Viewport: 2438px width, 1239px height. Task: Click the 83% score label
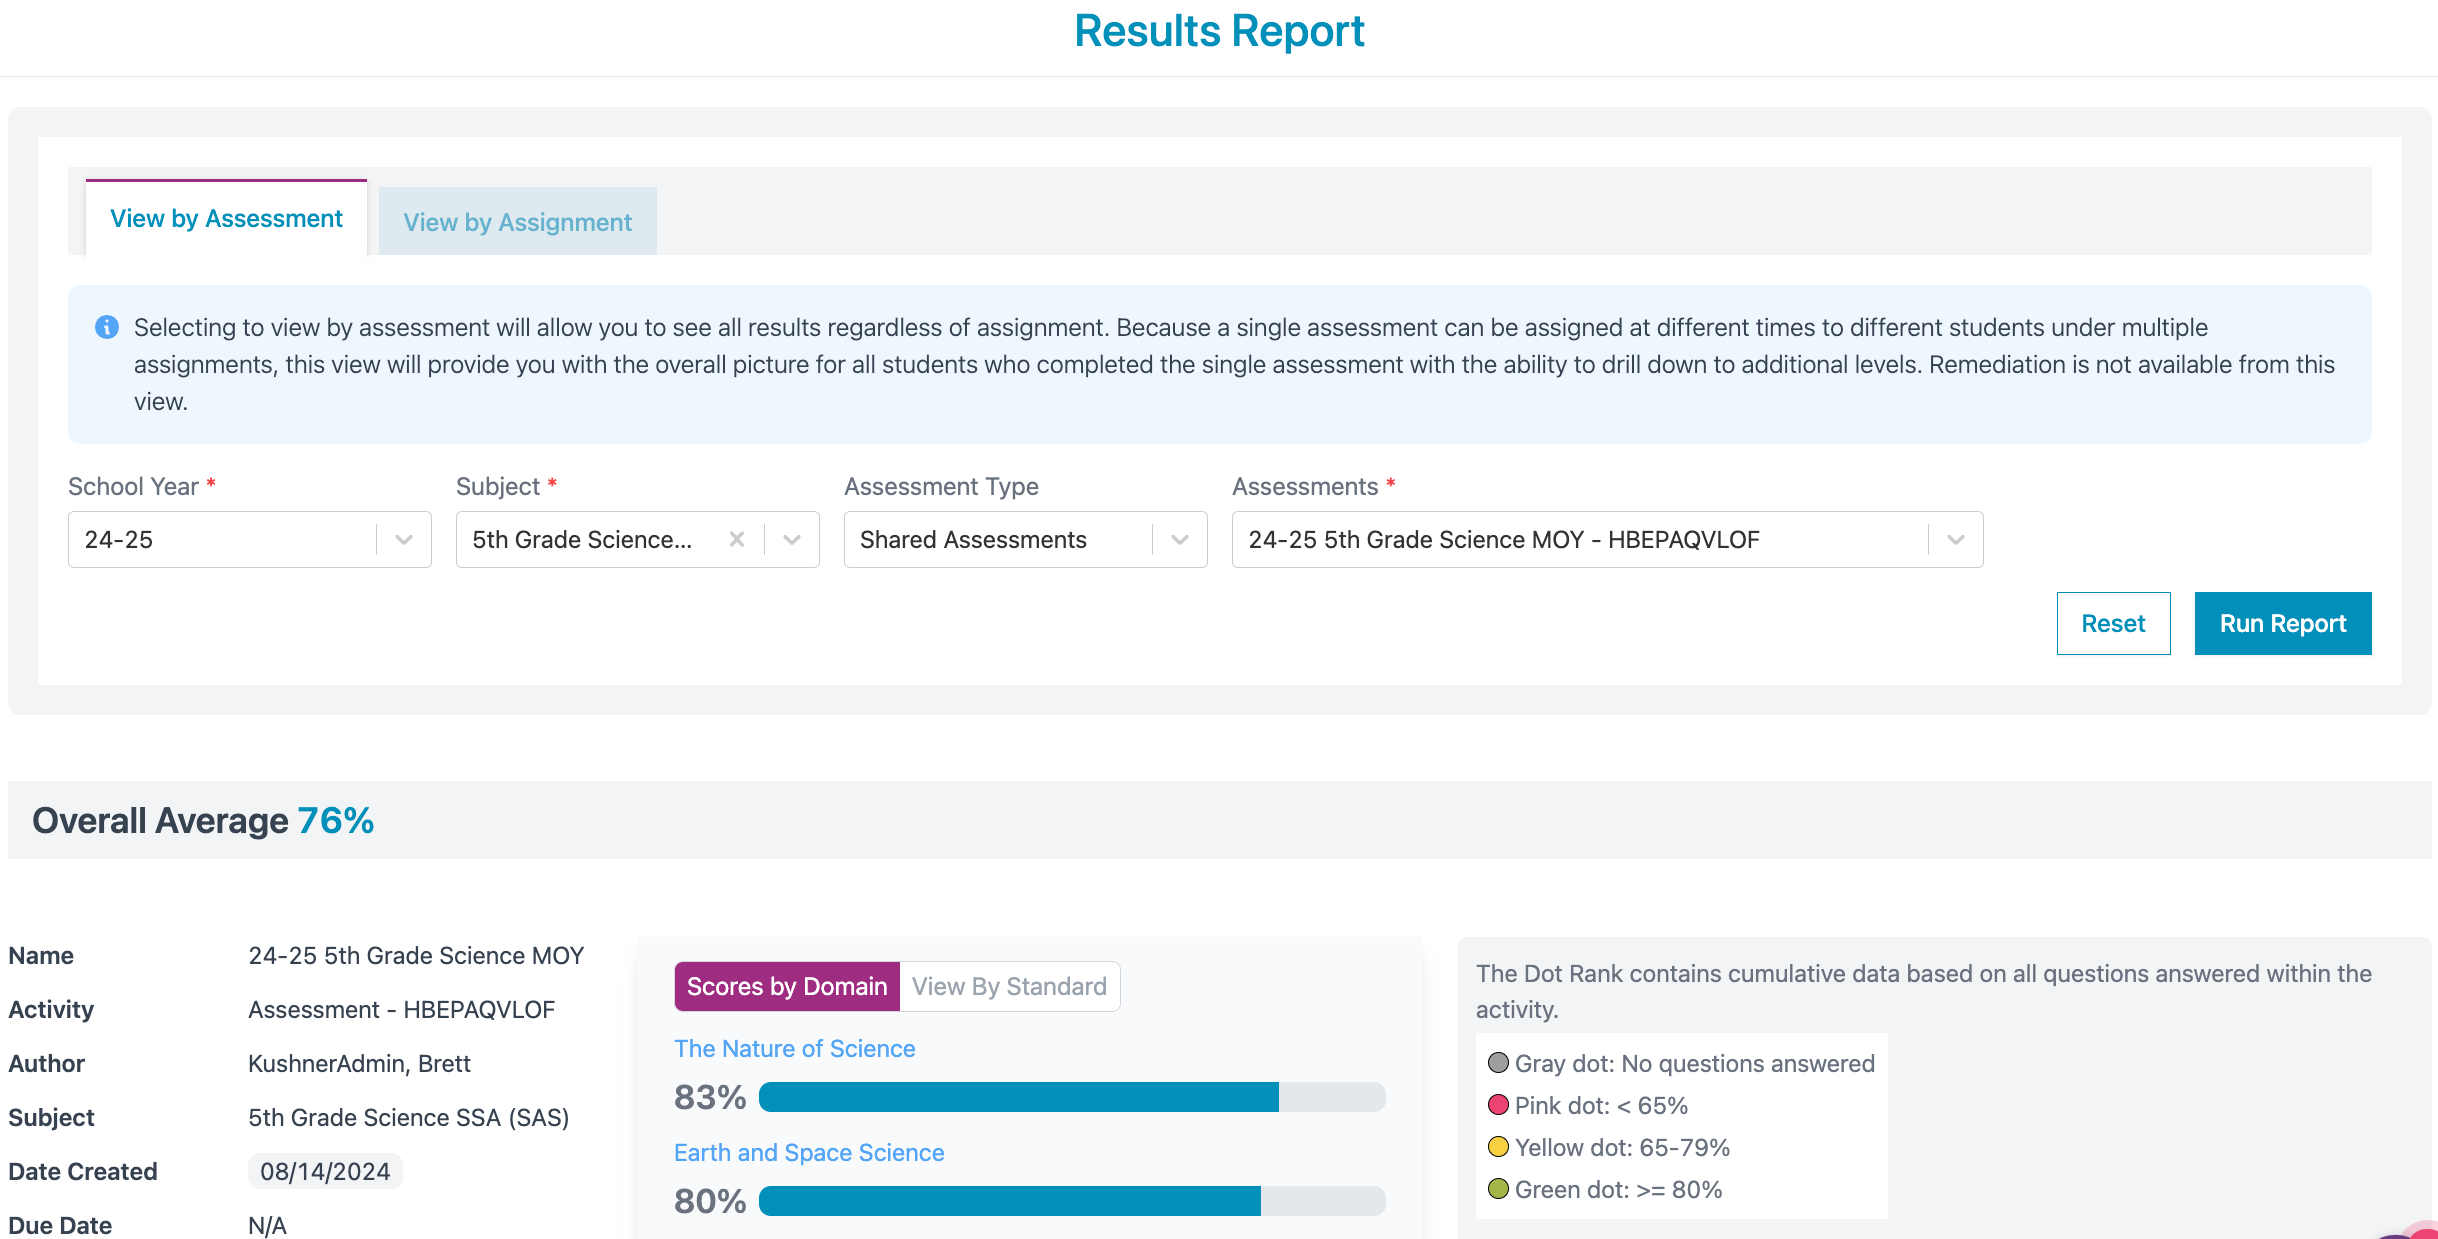710,1097
